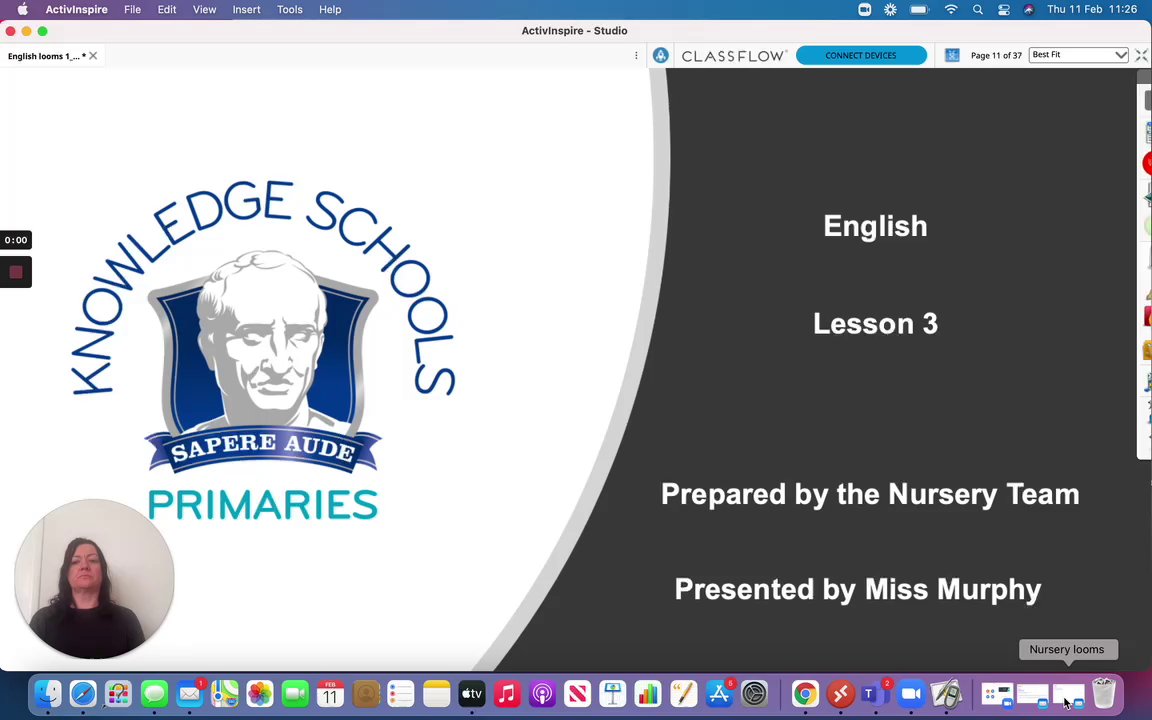
Task: Launch Safari from the Dock
Action: point(83,694)
